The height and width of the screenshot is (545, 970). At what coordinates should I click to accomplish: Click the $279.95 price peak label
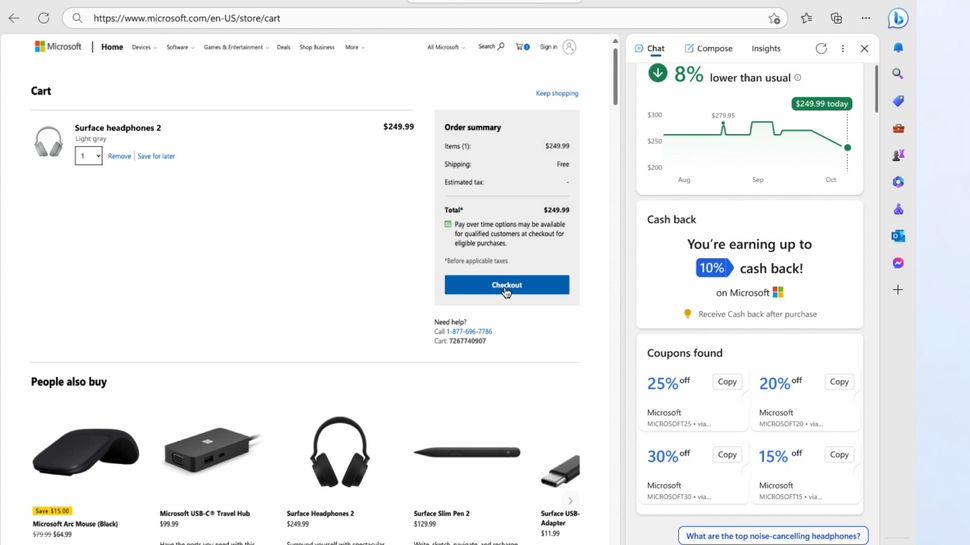[723, 116]
